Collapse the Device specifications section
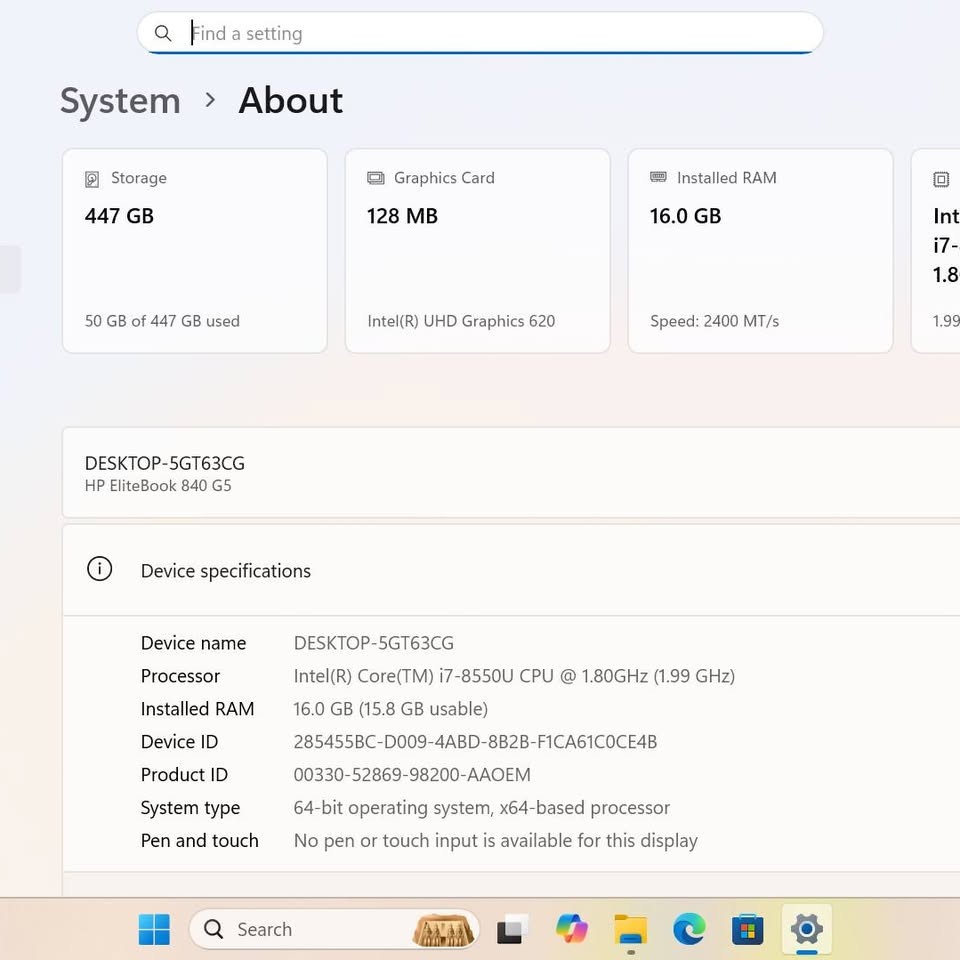960x960 pixels. [x=511, y=571]
